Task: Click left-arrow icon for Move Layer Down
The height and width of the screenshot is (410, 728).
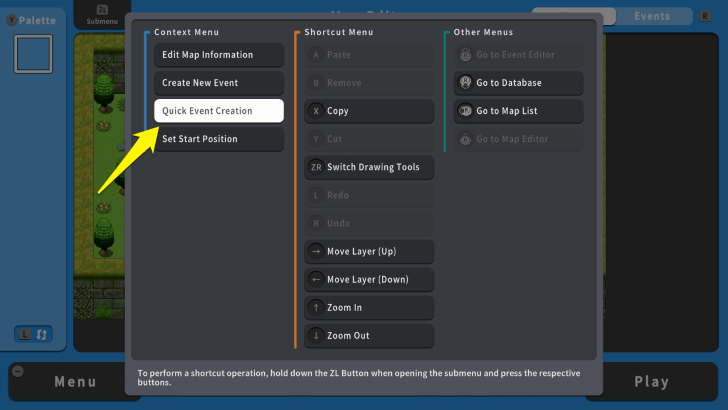Action: point(316,280)
